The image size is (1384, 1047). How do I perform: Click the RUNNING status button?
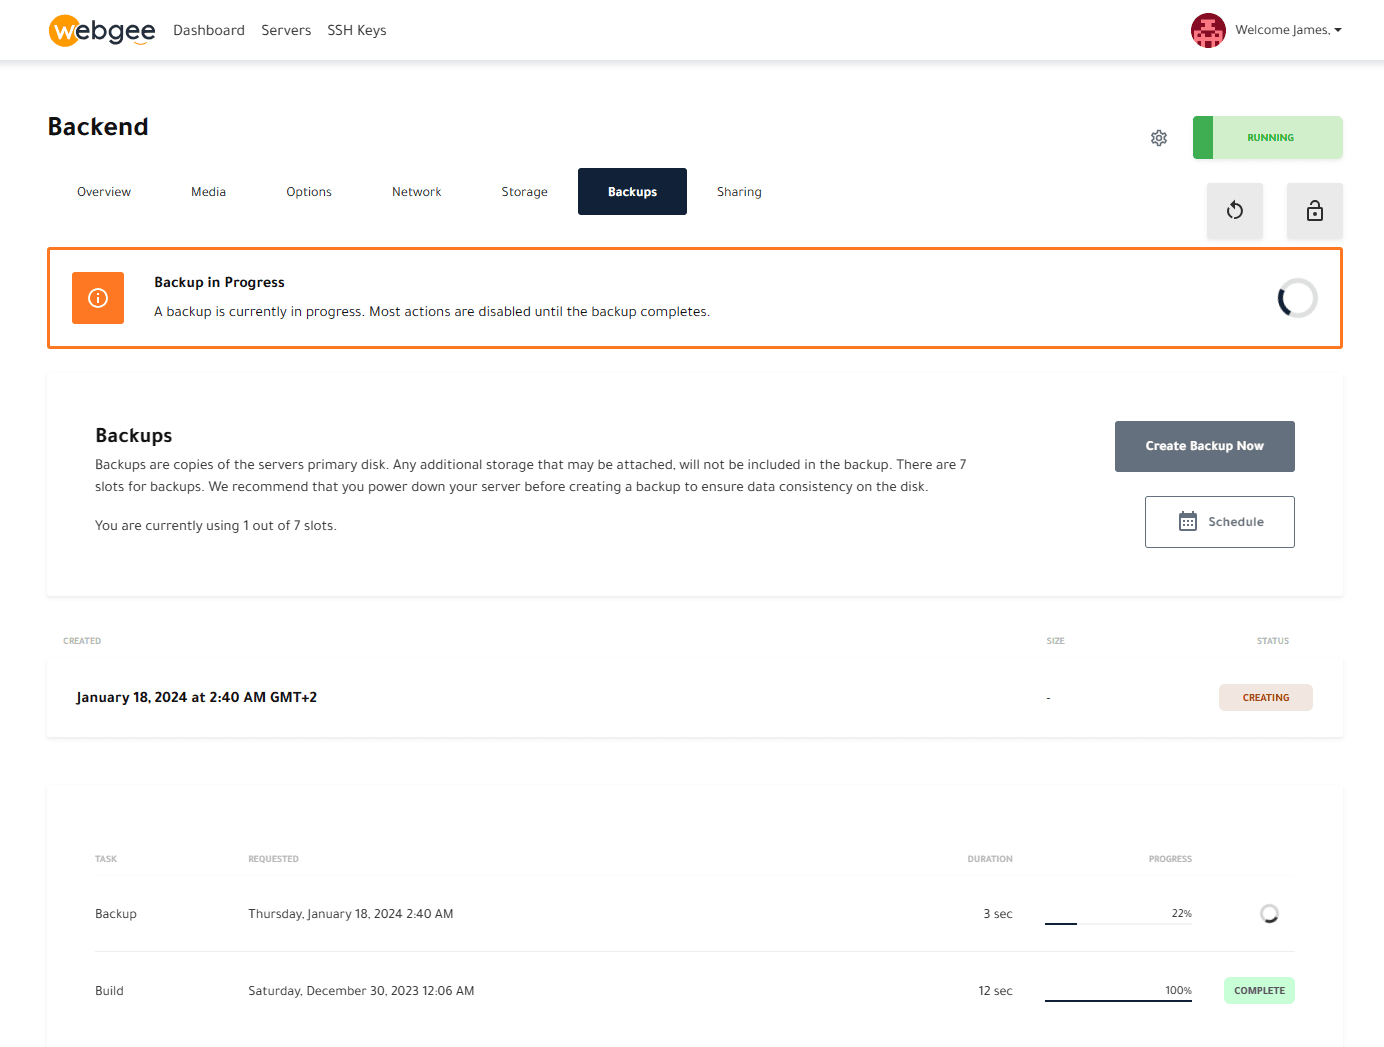click(1268, 138)
